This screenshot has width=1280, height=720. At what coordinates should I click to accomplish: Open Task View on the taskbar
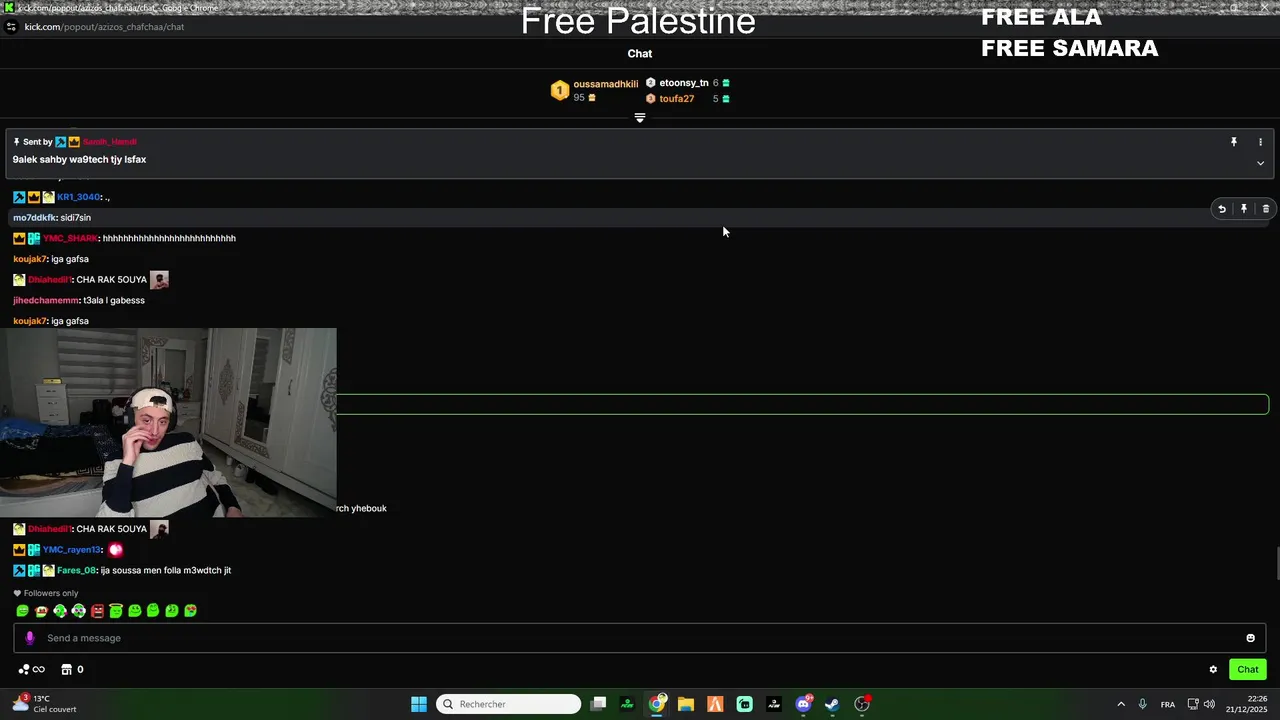coord(598,704)
